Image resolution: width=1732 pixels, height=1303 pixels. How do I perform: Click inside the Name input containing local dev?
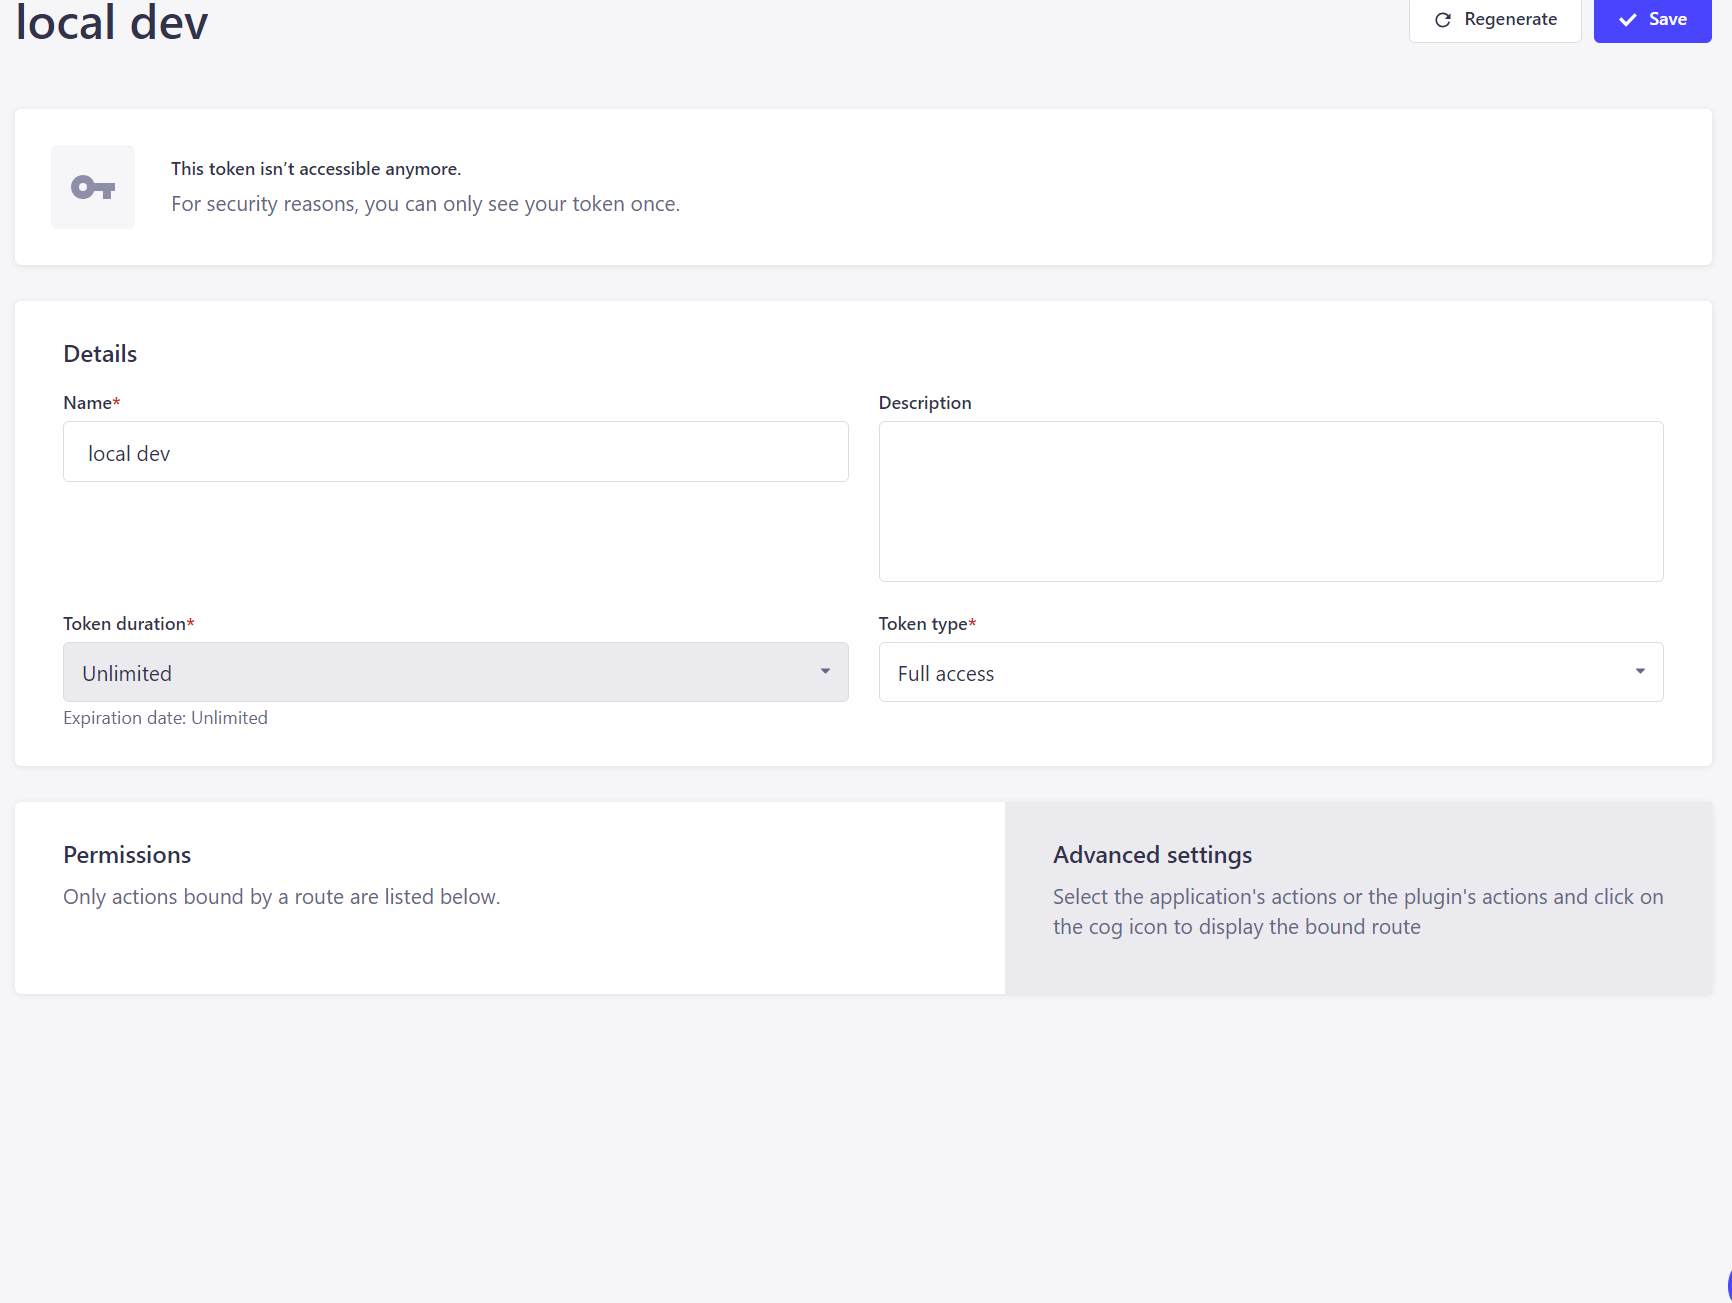click(x=455, y=451)
